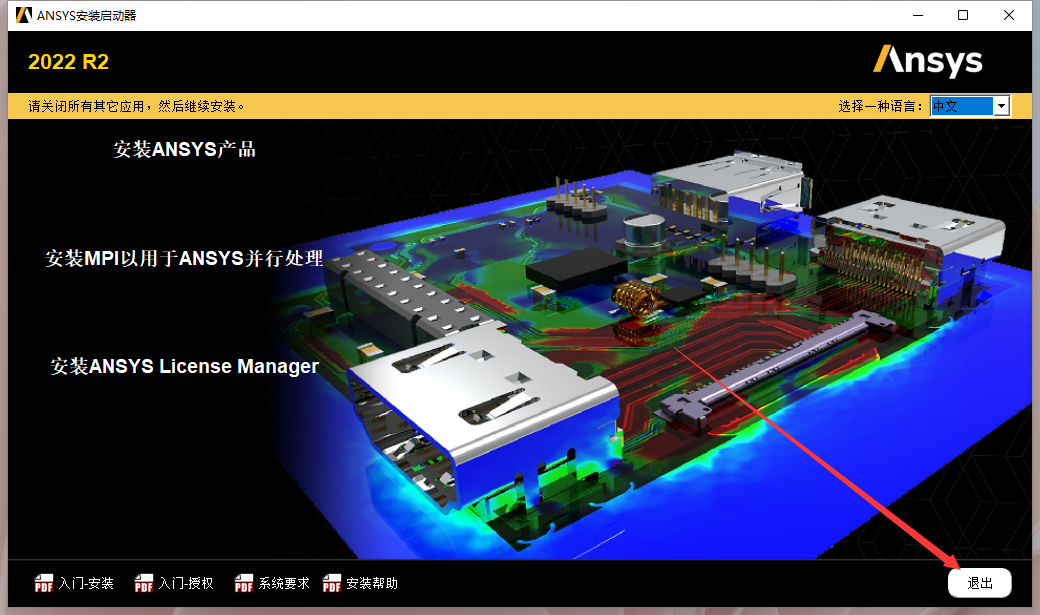
Task: Click the 退出 exit button
Action: (979, 582)
